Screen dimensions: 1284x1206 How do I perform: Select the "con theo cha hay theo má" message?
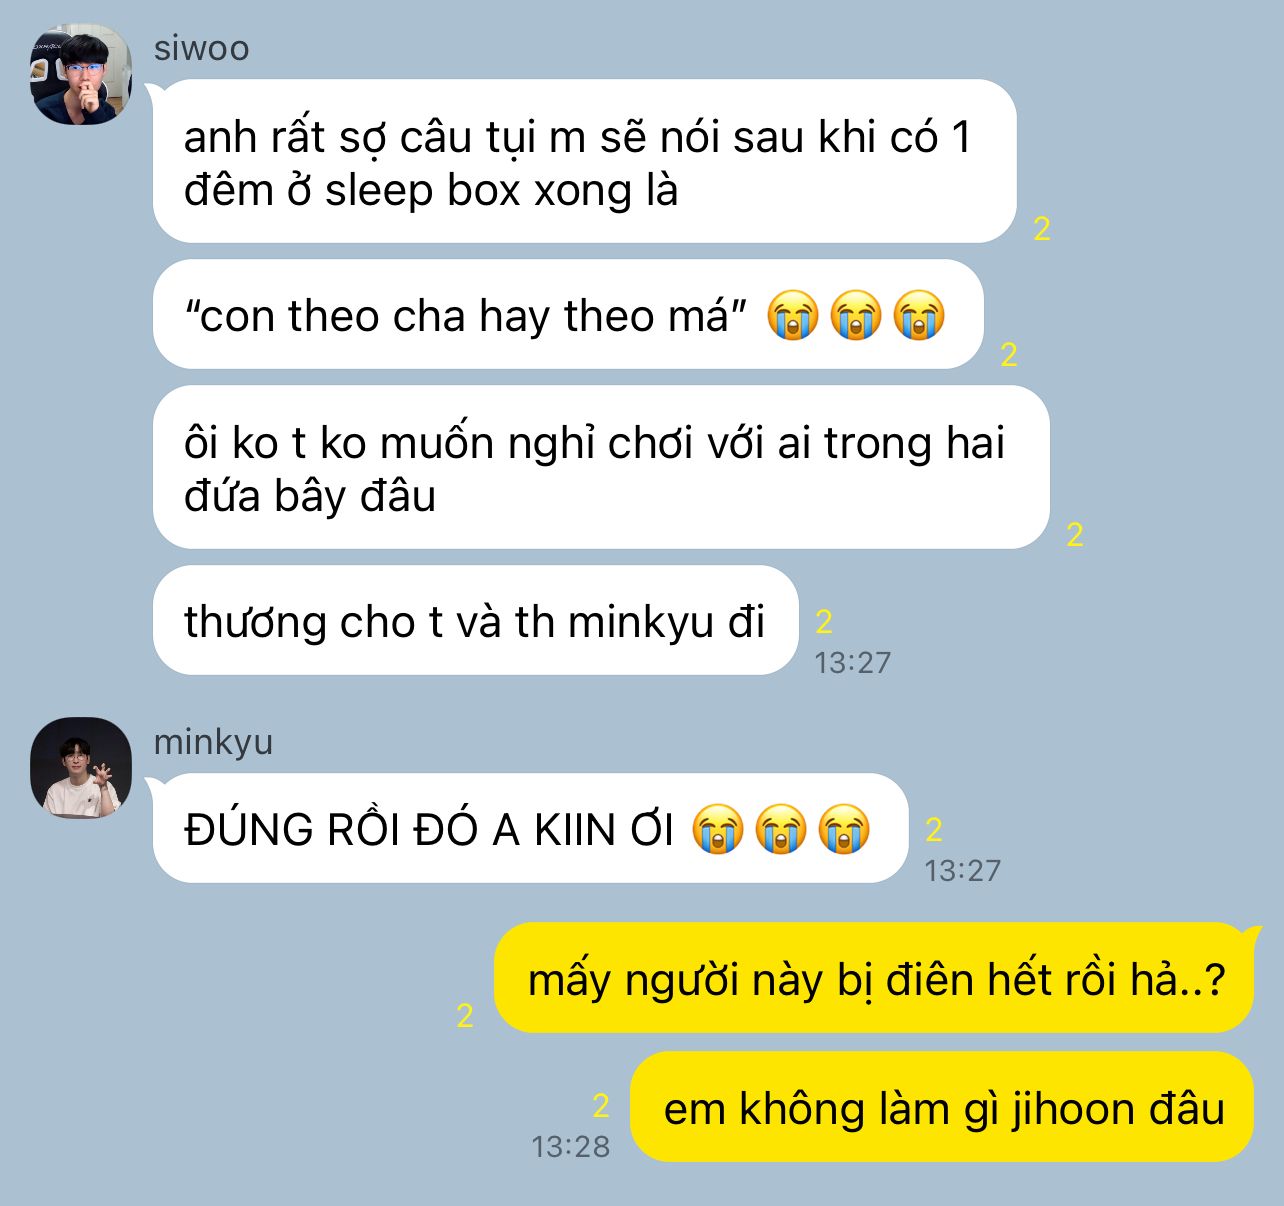(567, 315)
